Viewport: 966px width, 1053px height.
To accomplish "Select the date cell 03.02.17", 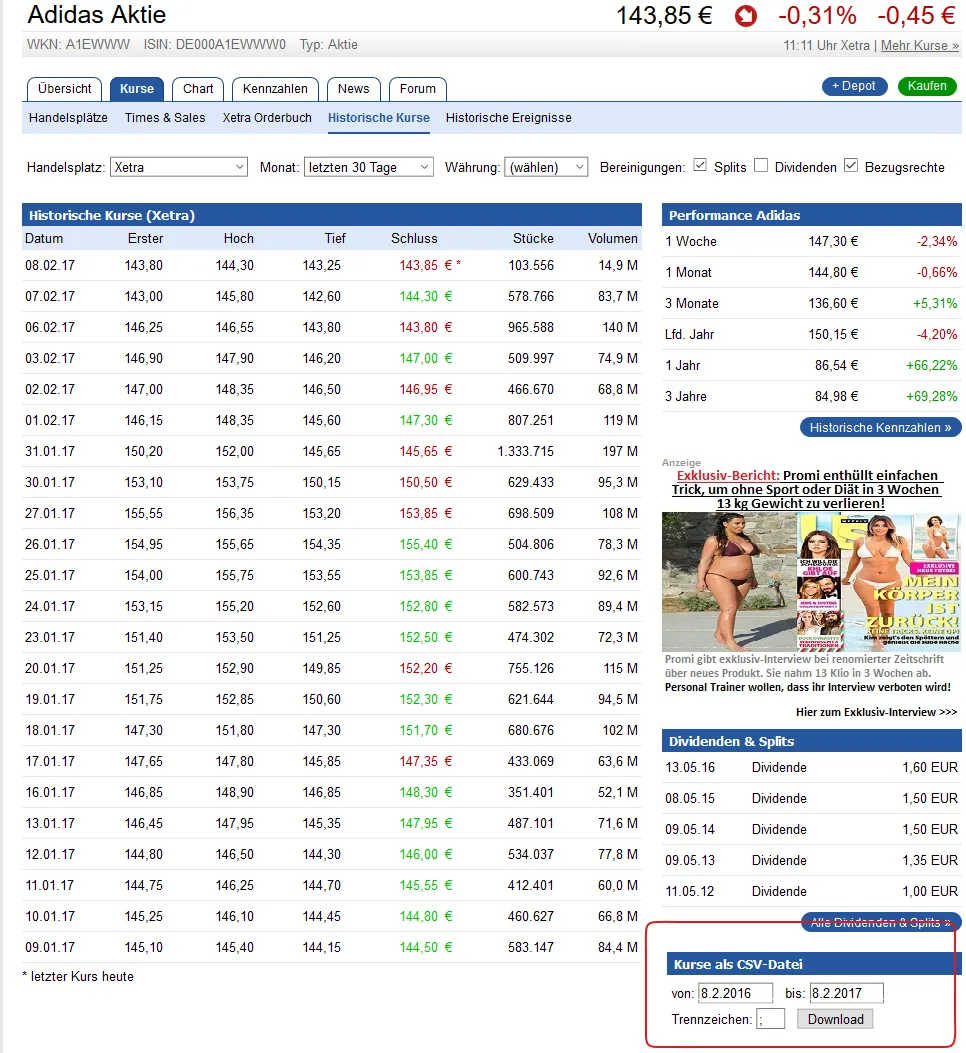I will pyautogui.click(x=50, y=358).
